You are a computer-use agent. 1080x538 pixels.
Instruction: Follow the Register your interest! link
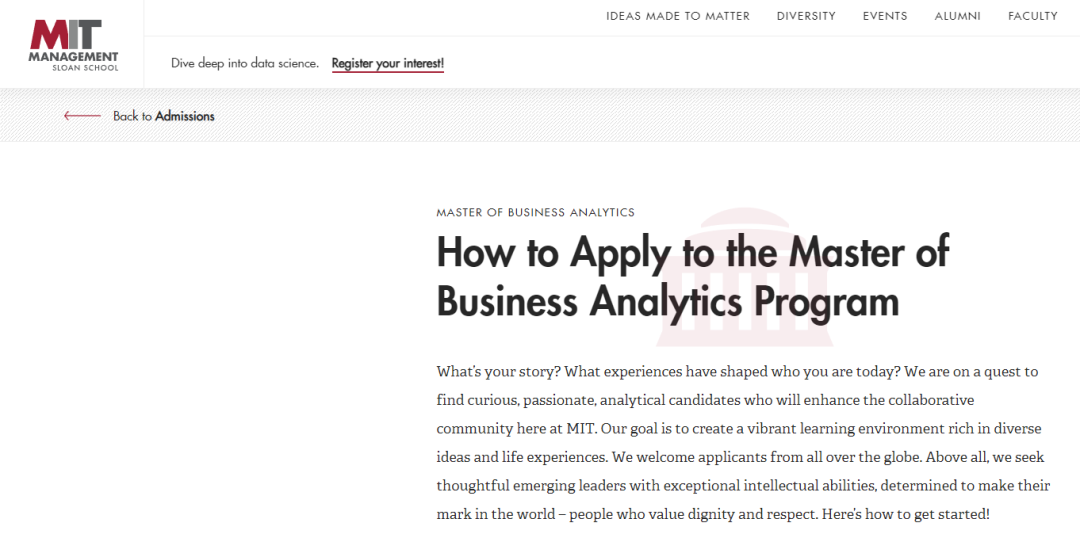388,63
